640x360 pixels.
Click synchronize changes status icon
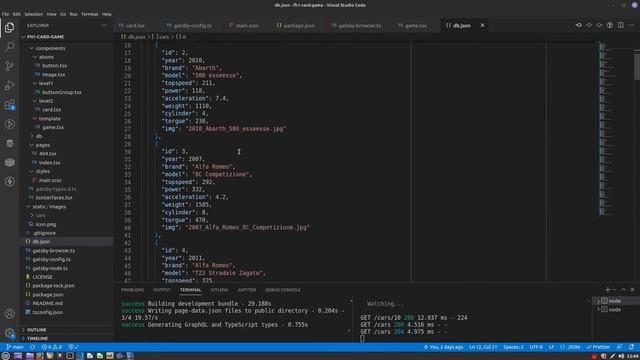tap(32, 347)
